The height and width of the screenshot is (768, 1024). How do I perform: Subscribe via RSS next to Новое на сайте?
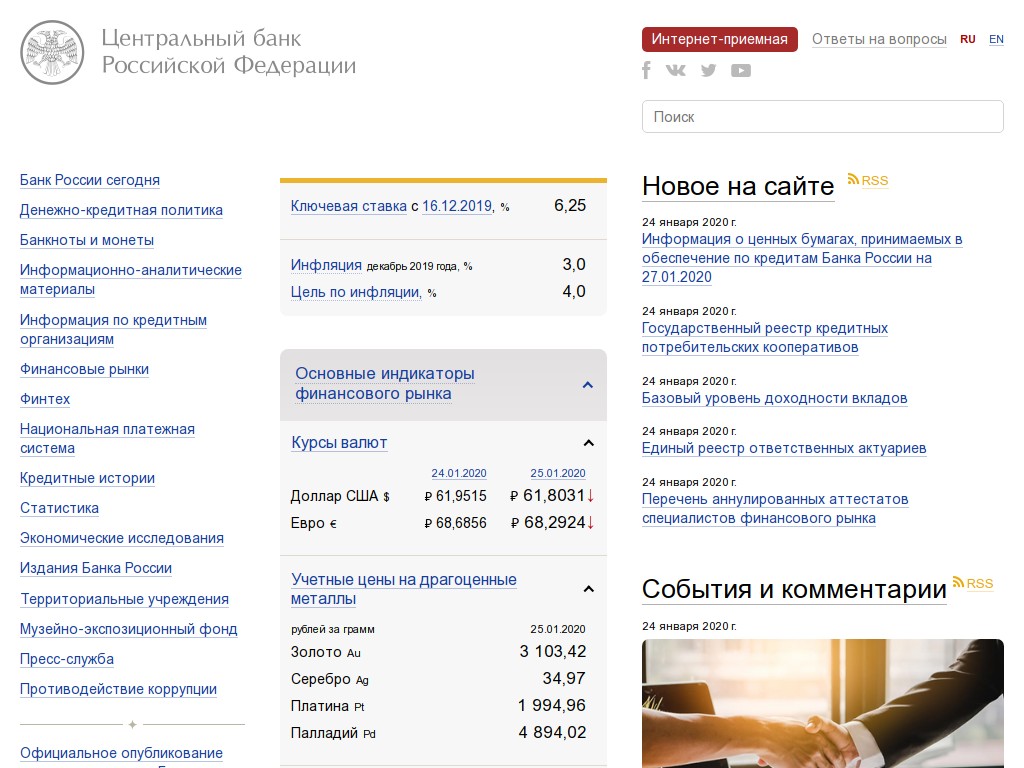click(x=868, y=180)
